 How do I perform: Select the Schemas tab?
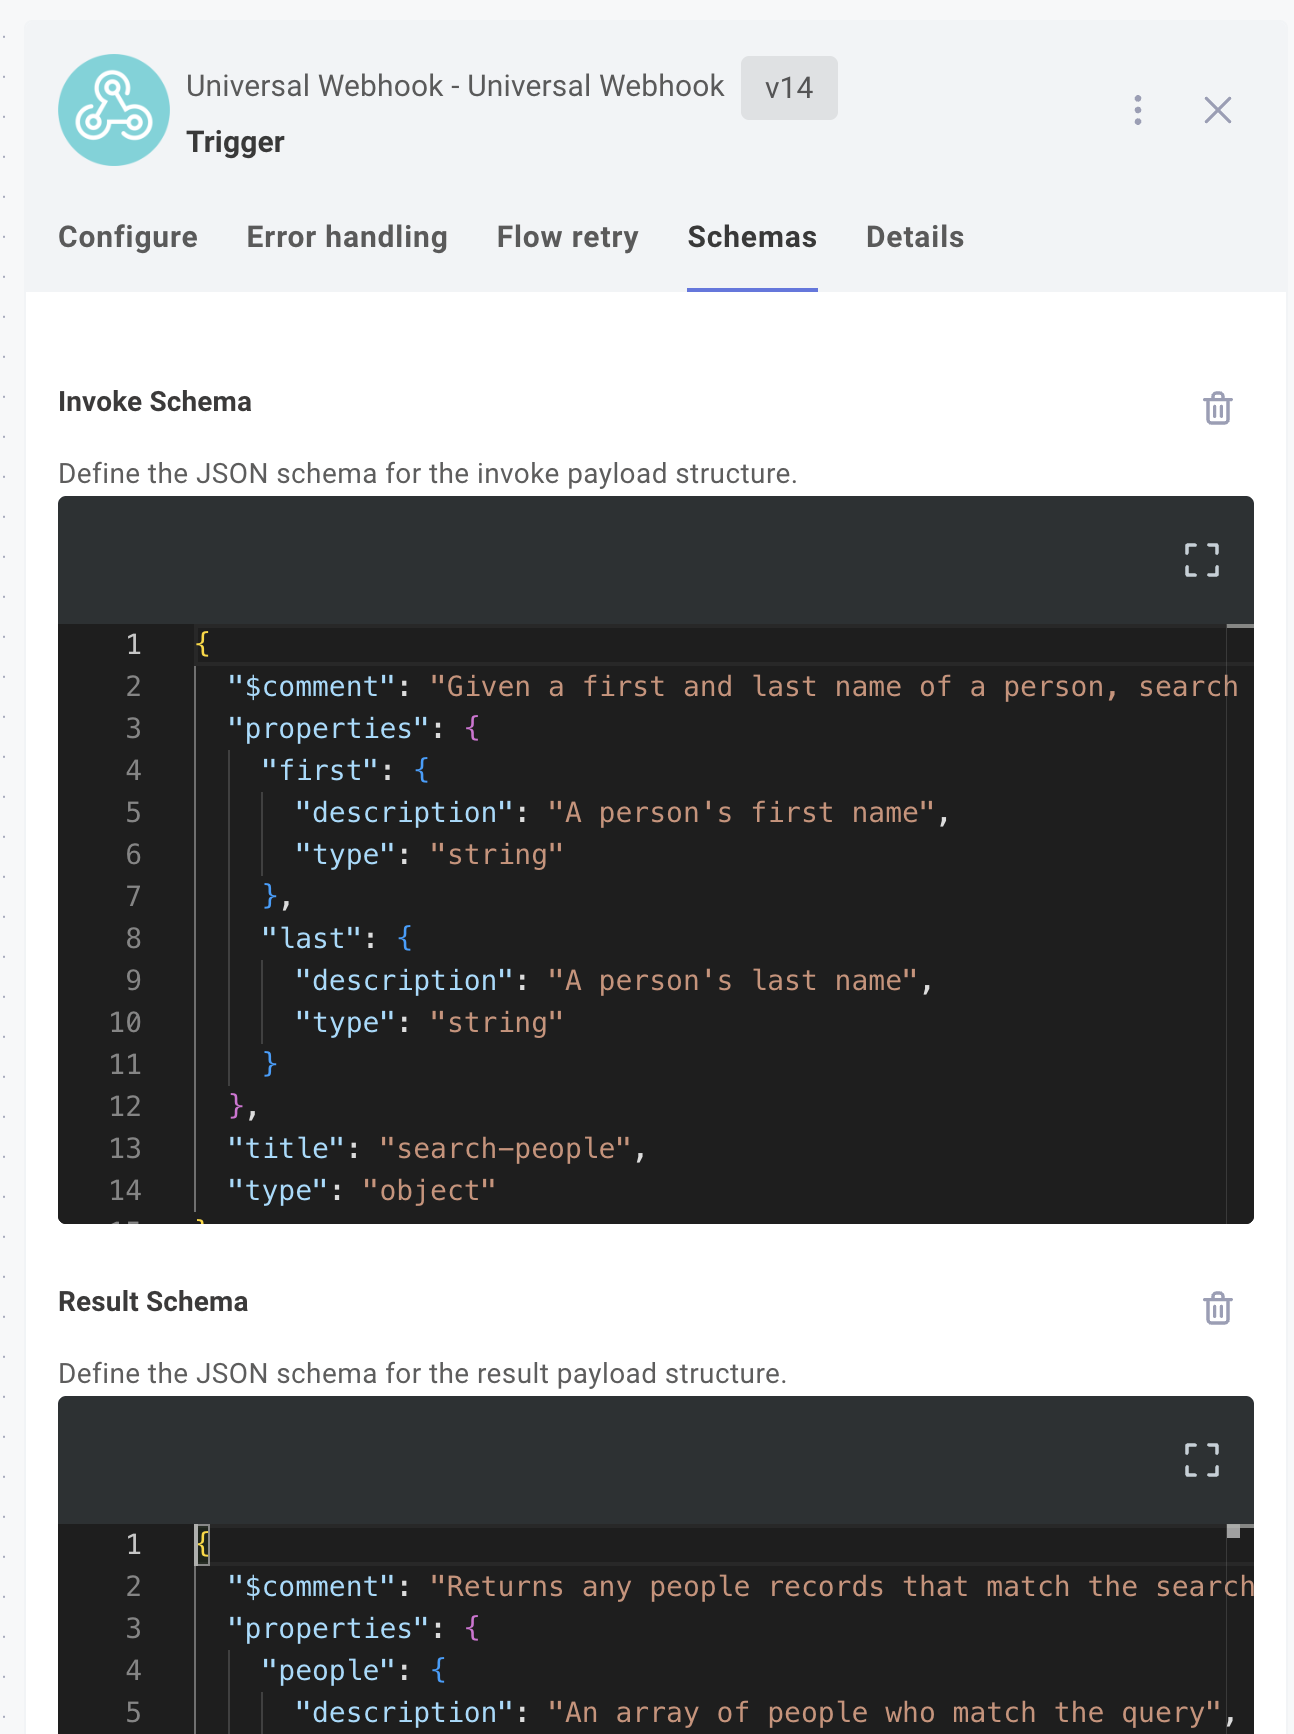751,237
